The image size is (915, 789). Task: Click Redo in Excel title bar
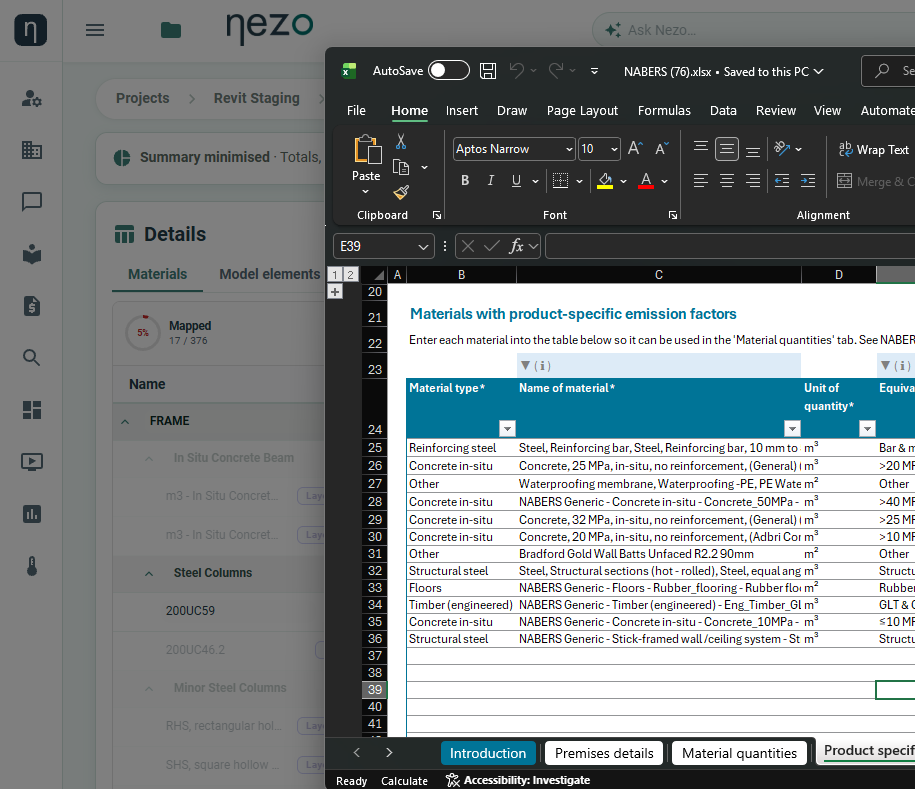[556, 71]
